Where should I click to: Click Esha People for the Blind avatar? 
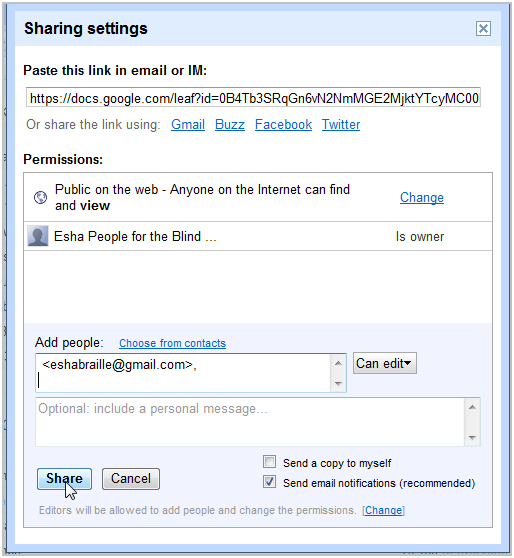(x=38, y=236)
